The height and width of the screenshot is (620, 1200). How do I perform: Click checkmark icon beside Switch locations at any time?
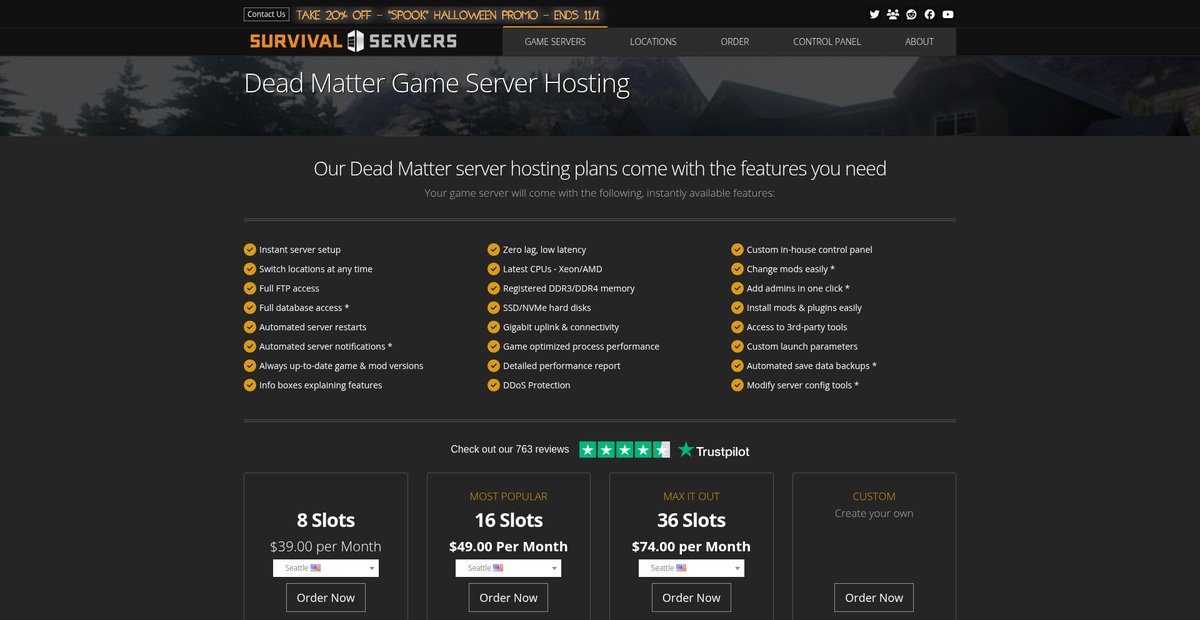250,269
